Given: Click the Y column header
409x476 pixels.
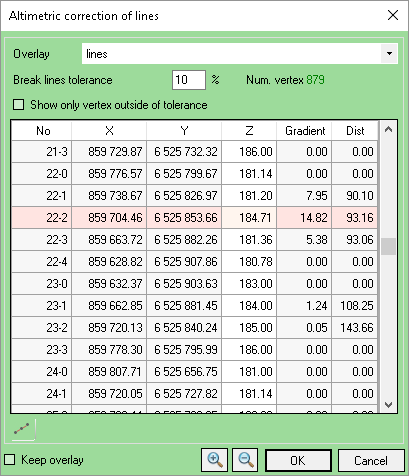Looking at the screenshot, I should (184, 131).
